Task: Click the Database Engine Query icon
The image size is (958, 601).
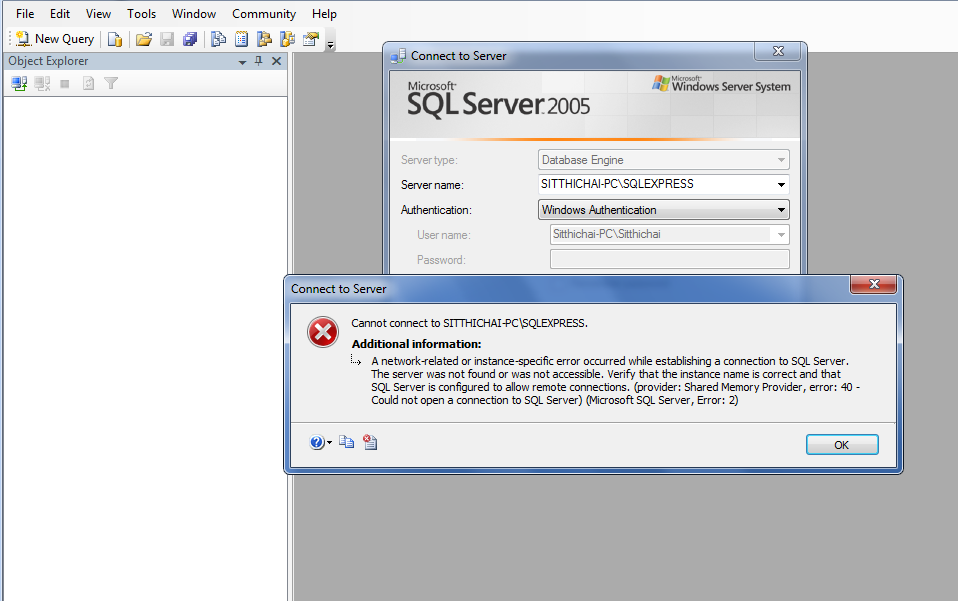Action: [114, 39]
